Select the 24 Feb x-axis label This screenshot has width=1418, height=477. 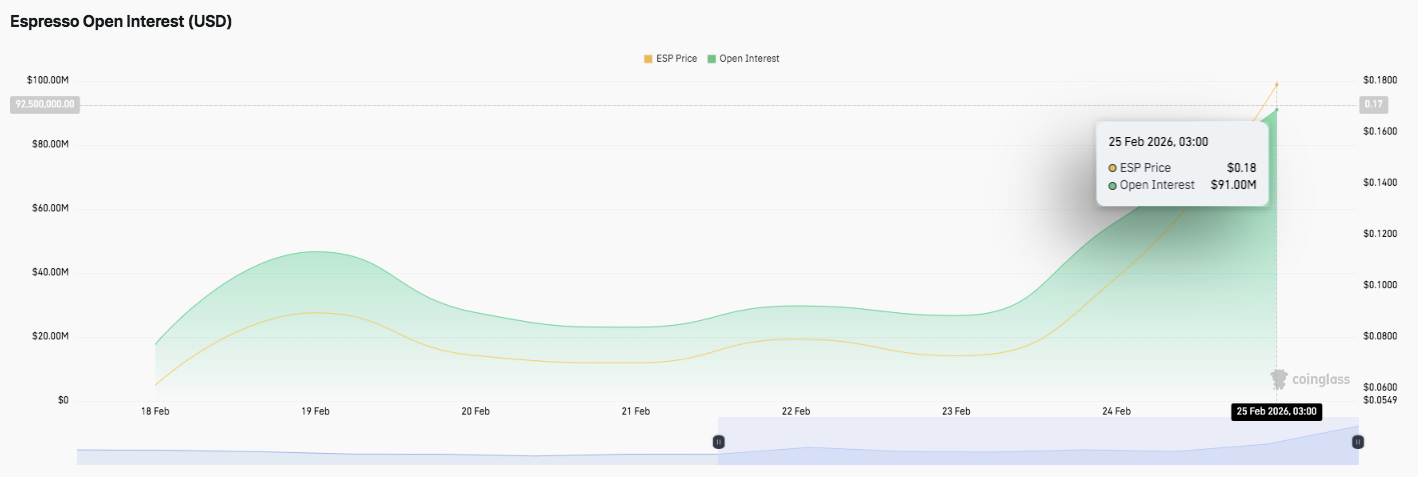point(1116,411)
